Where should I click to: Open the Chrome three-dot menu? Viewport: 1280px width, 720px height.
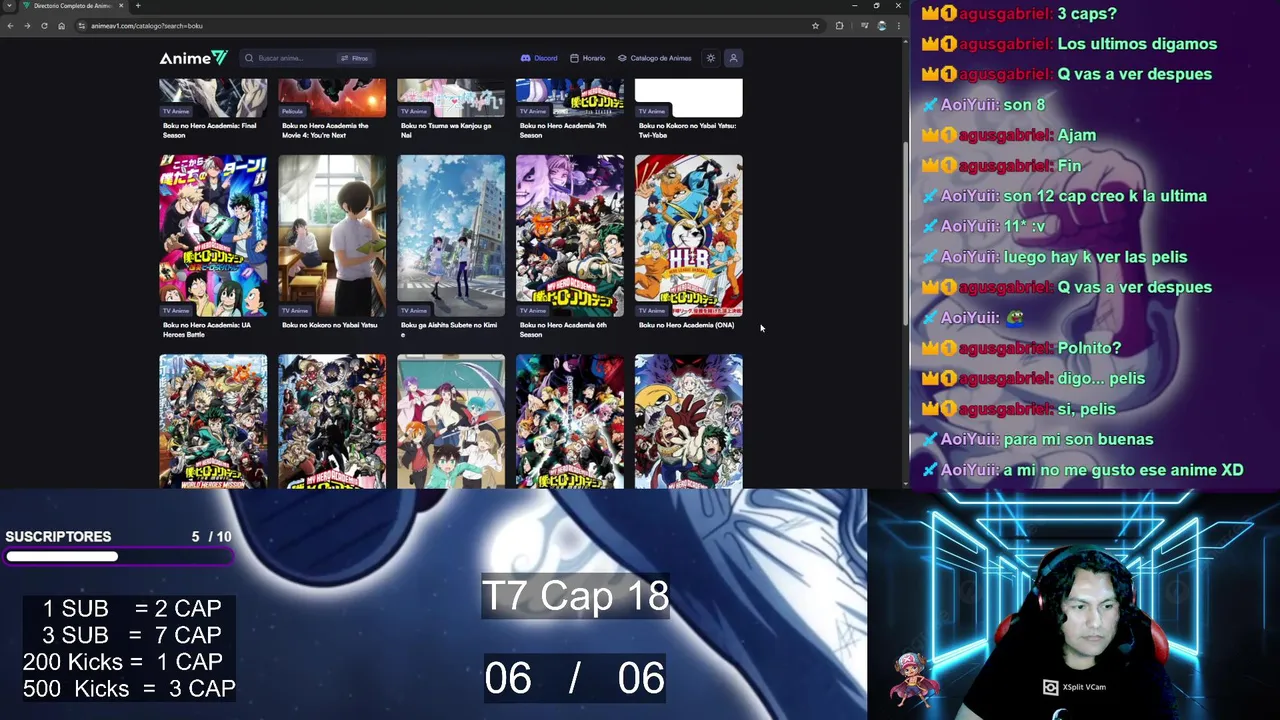click(897, 26)
